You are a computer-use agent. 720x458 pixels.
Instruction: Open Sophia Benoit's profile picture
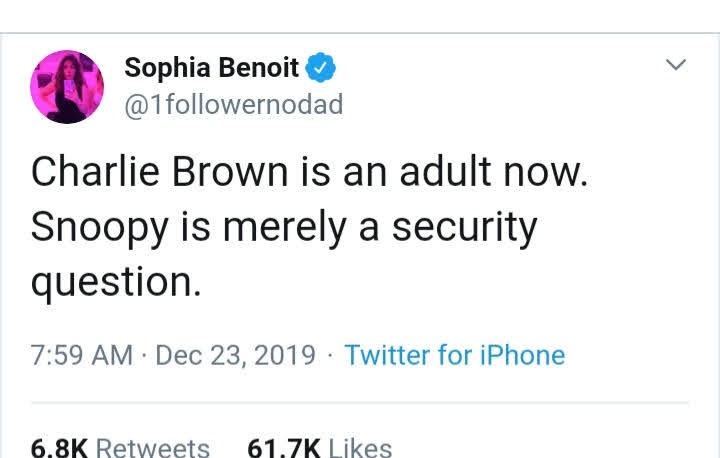click(x=67, y=87)
